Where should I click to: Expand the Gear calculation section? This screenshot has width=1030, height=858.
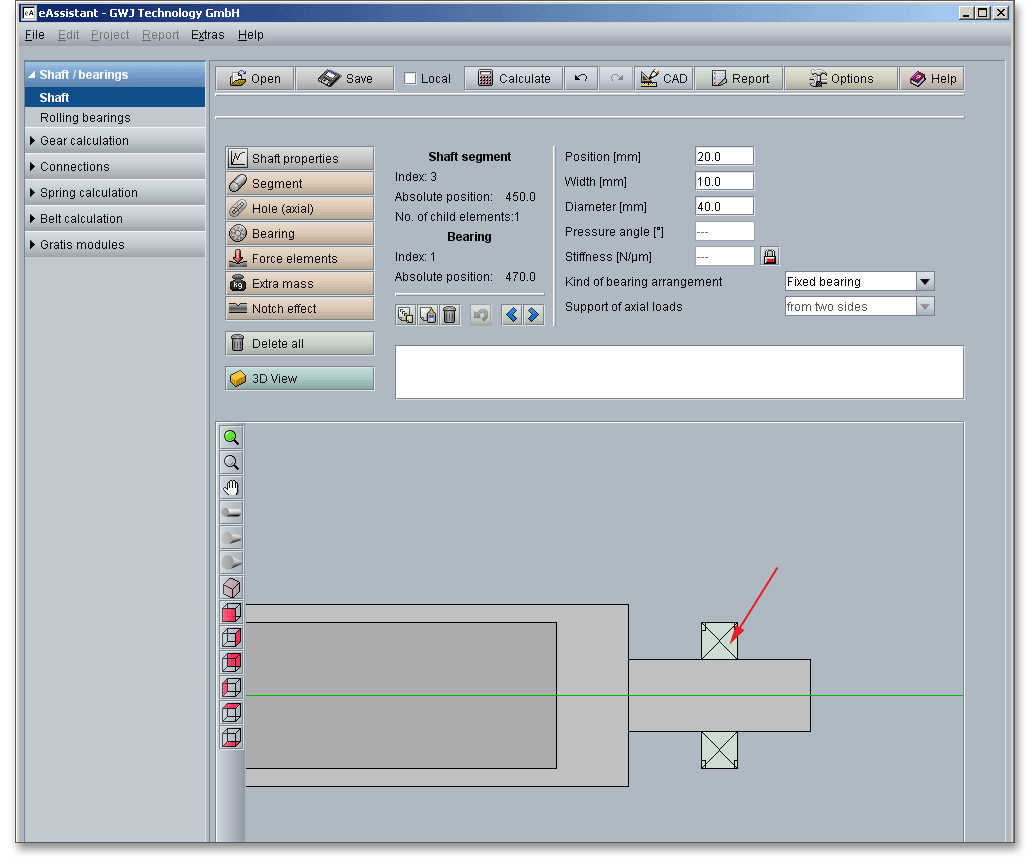coord(84,141)
